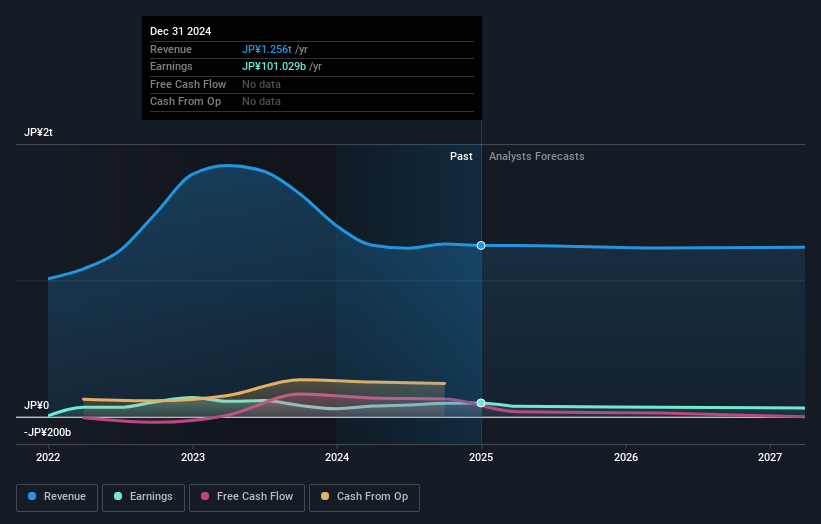Click the Earnings tooltip row label

(171, 66)
